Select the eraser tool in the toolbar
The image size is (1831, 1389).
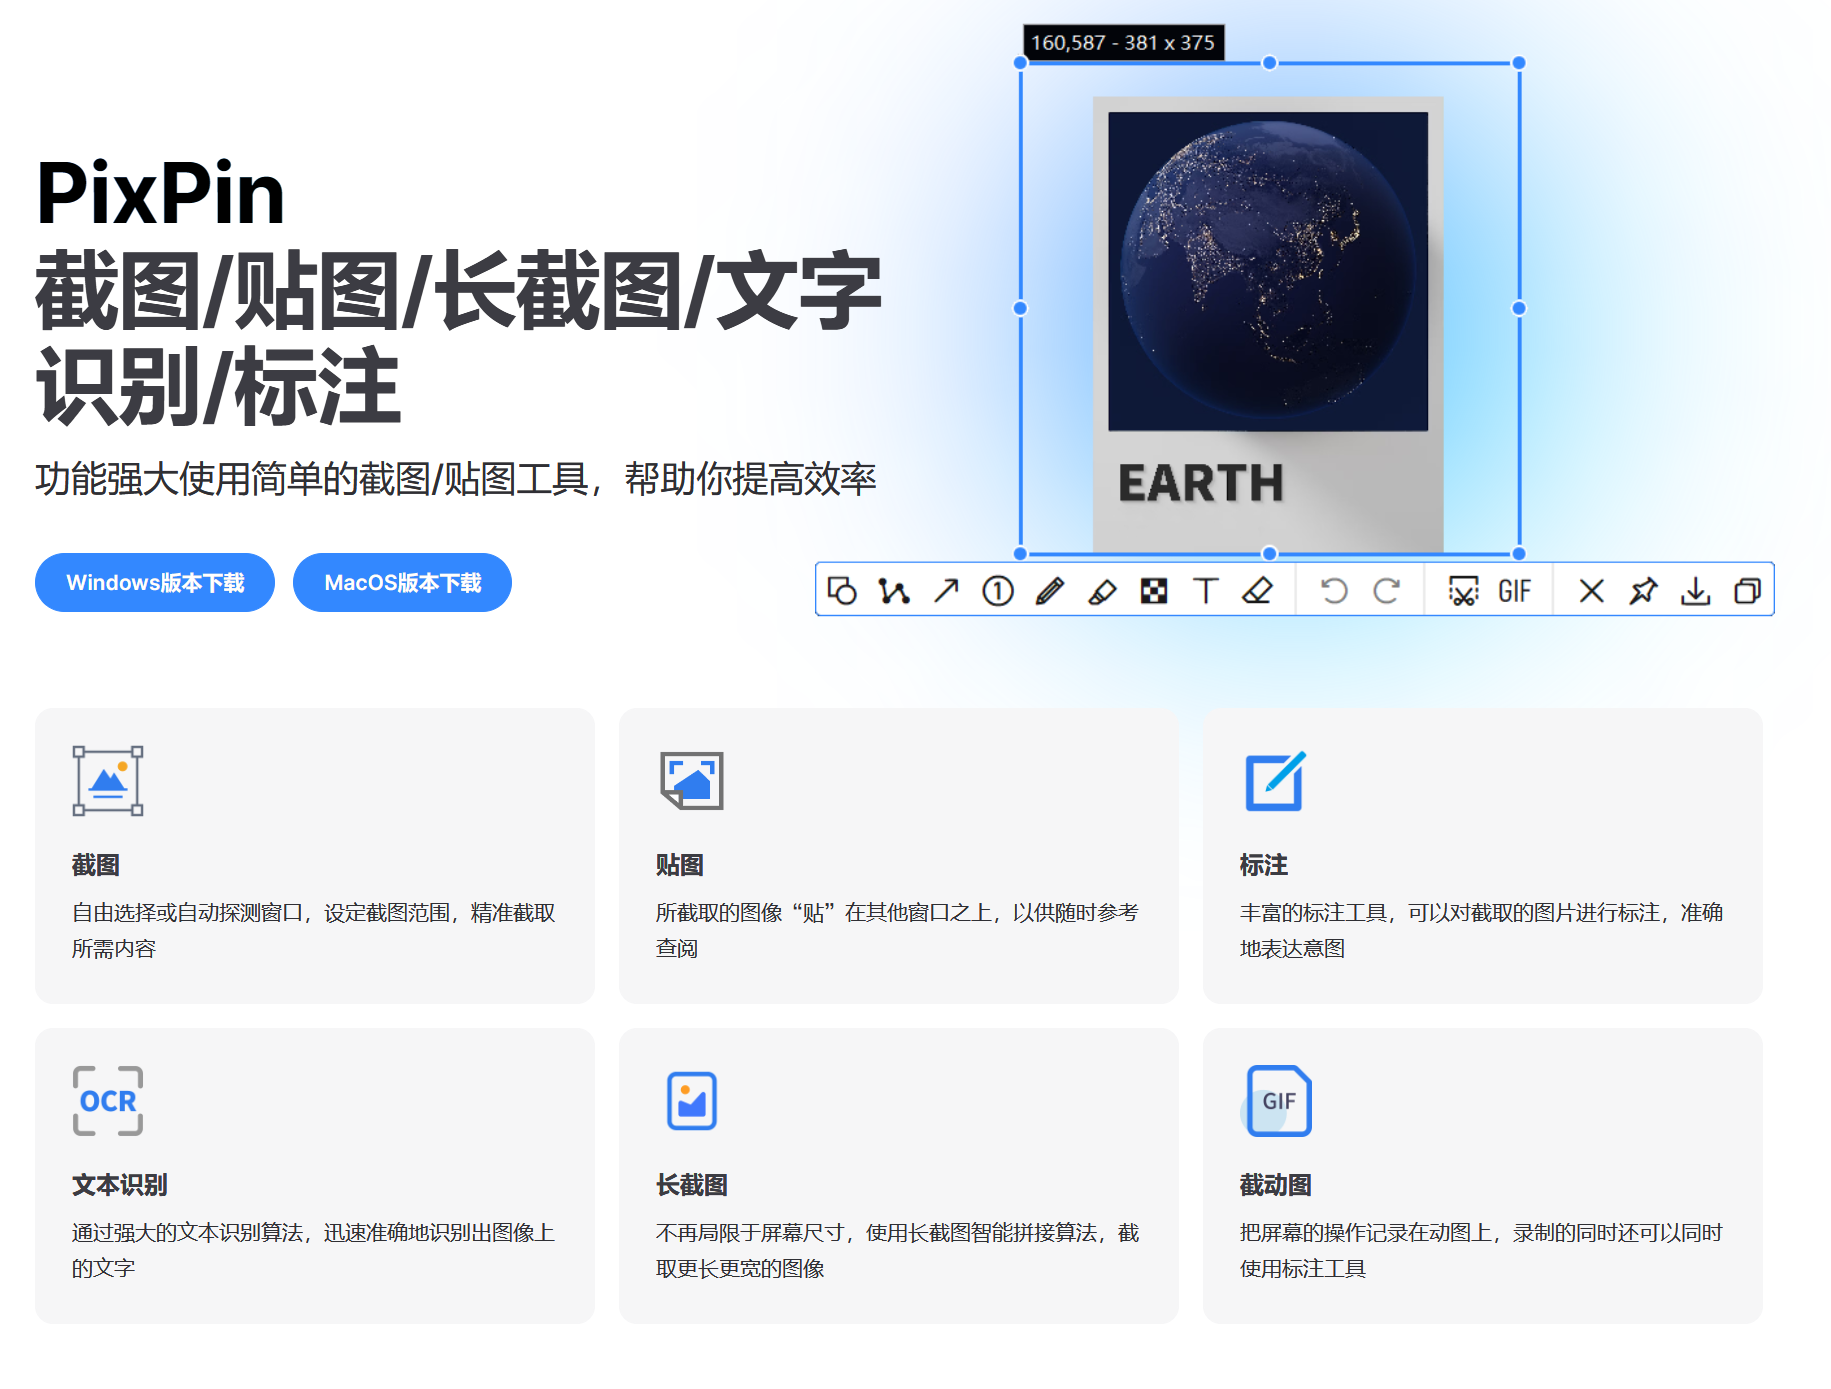tap(1257, 591)
